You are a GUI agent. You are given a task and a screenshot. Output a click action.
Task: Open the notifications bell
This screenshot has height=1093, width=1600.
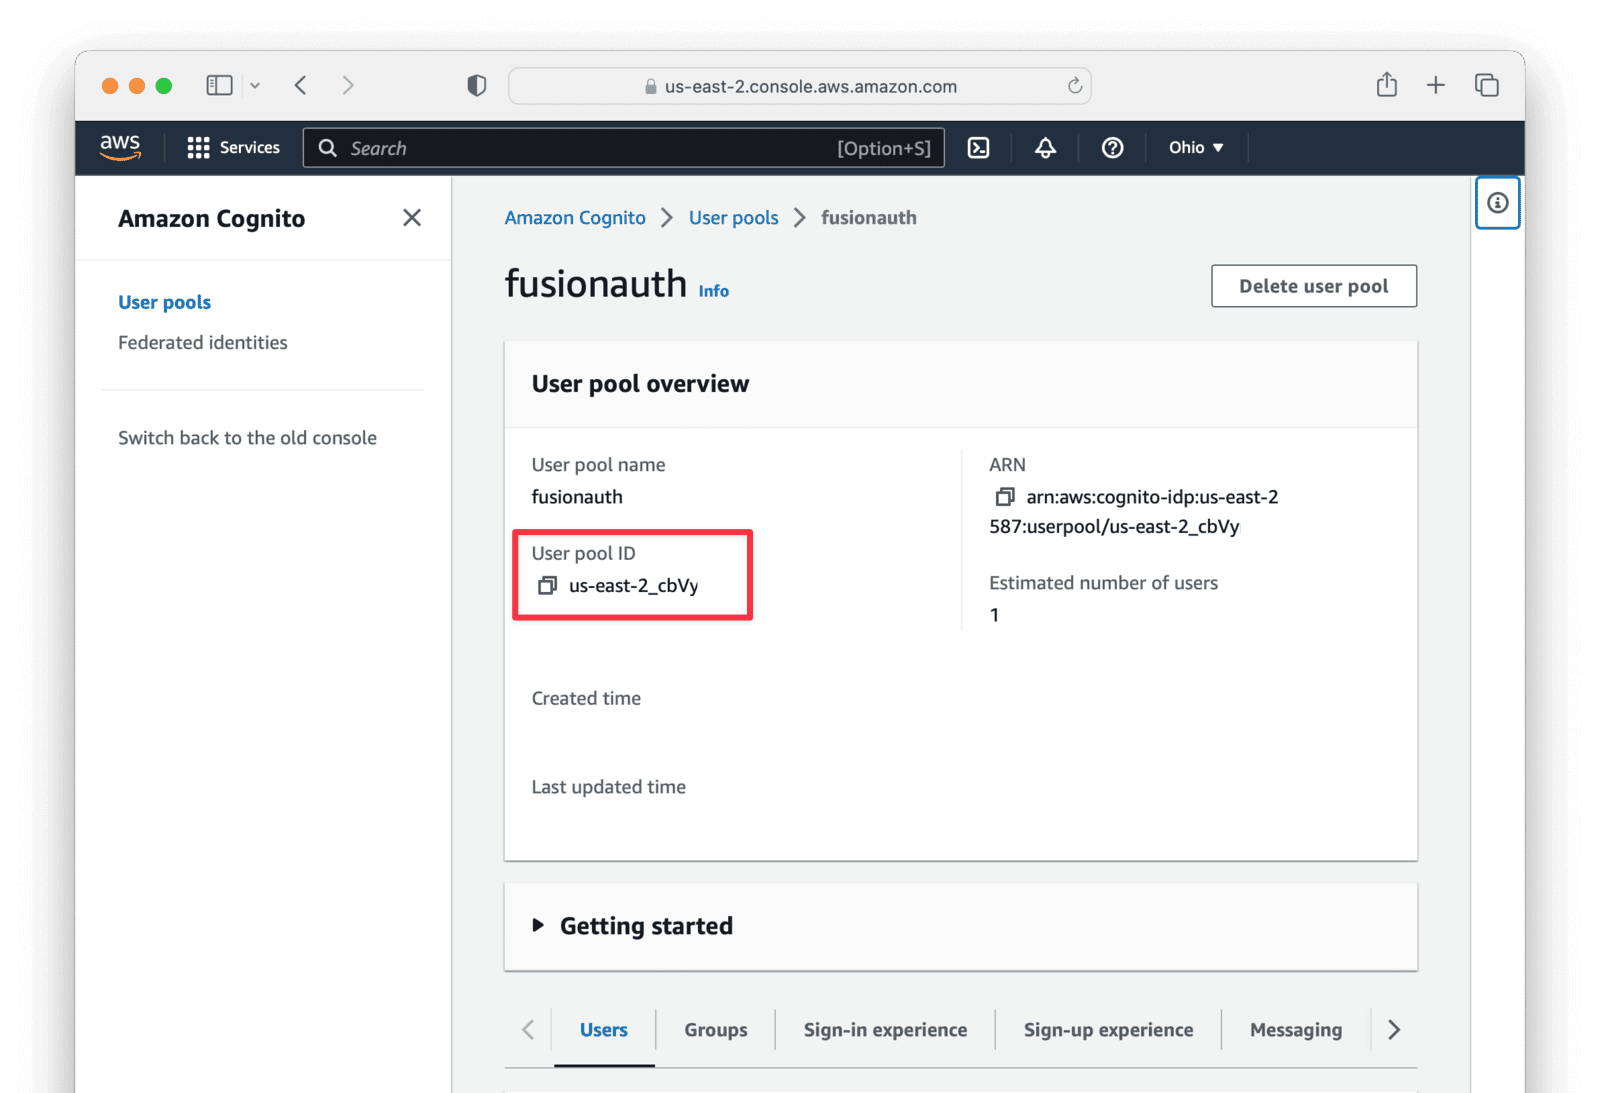click(1045, 148)
